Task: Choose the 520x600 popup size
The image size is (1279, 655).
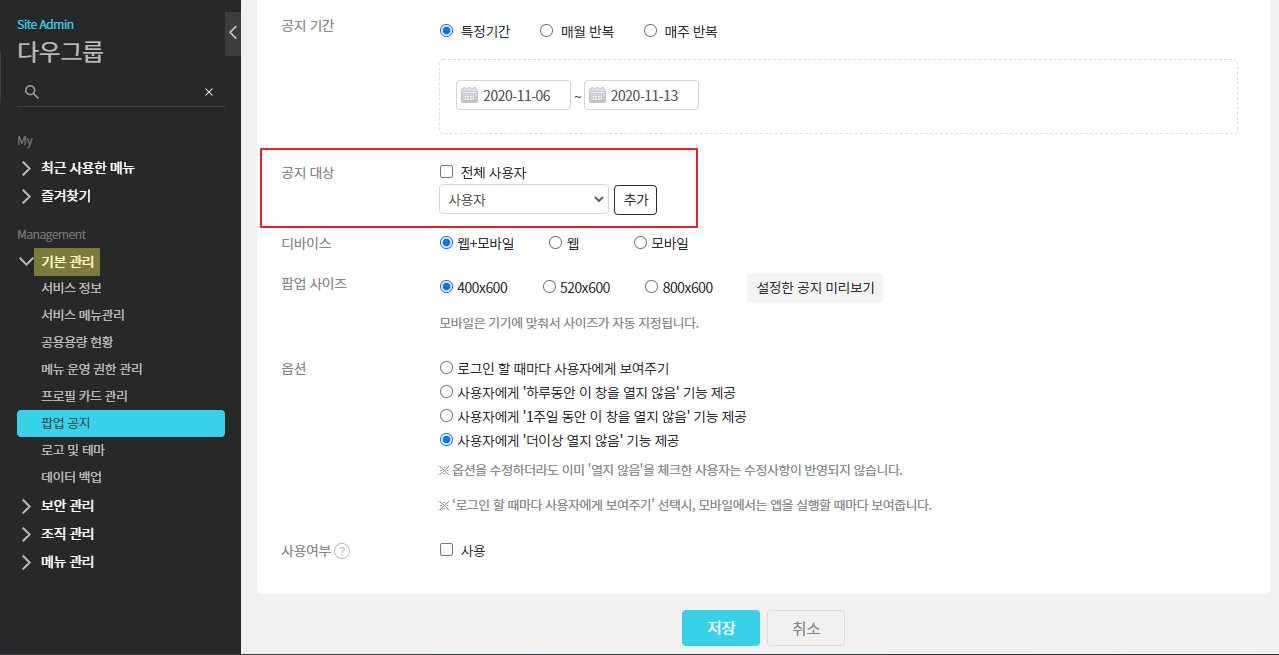Action: 549,287
